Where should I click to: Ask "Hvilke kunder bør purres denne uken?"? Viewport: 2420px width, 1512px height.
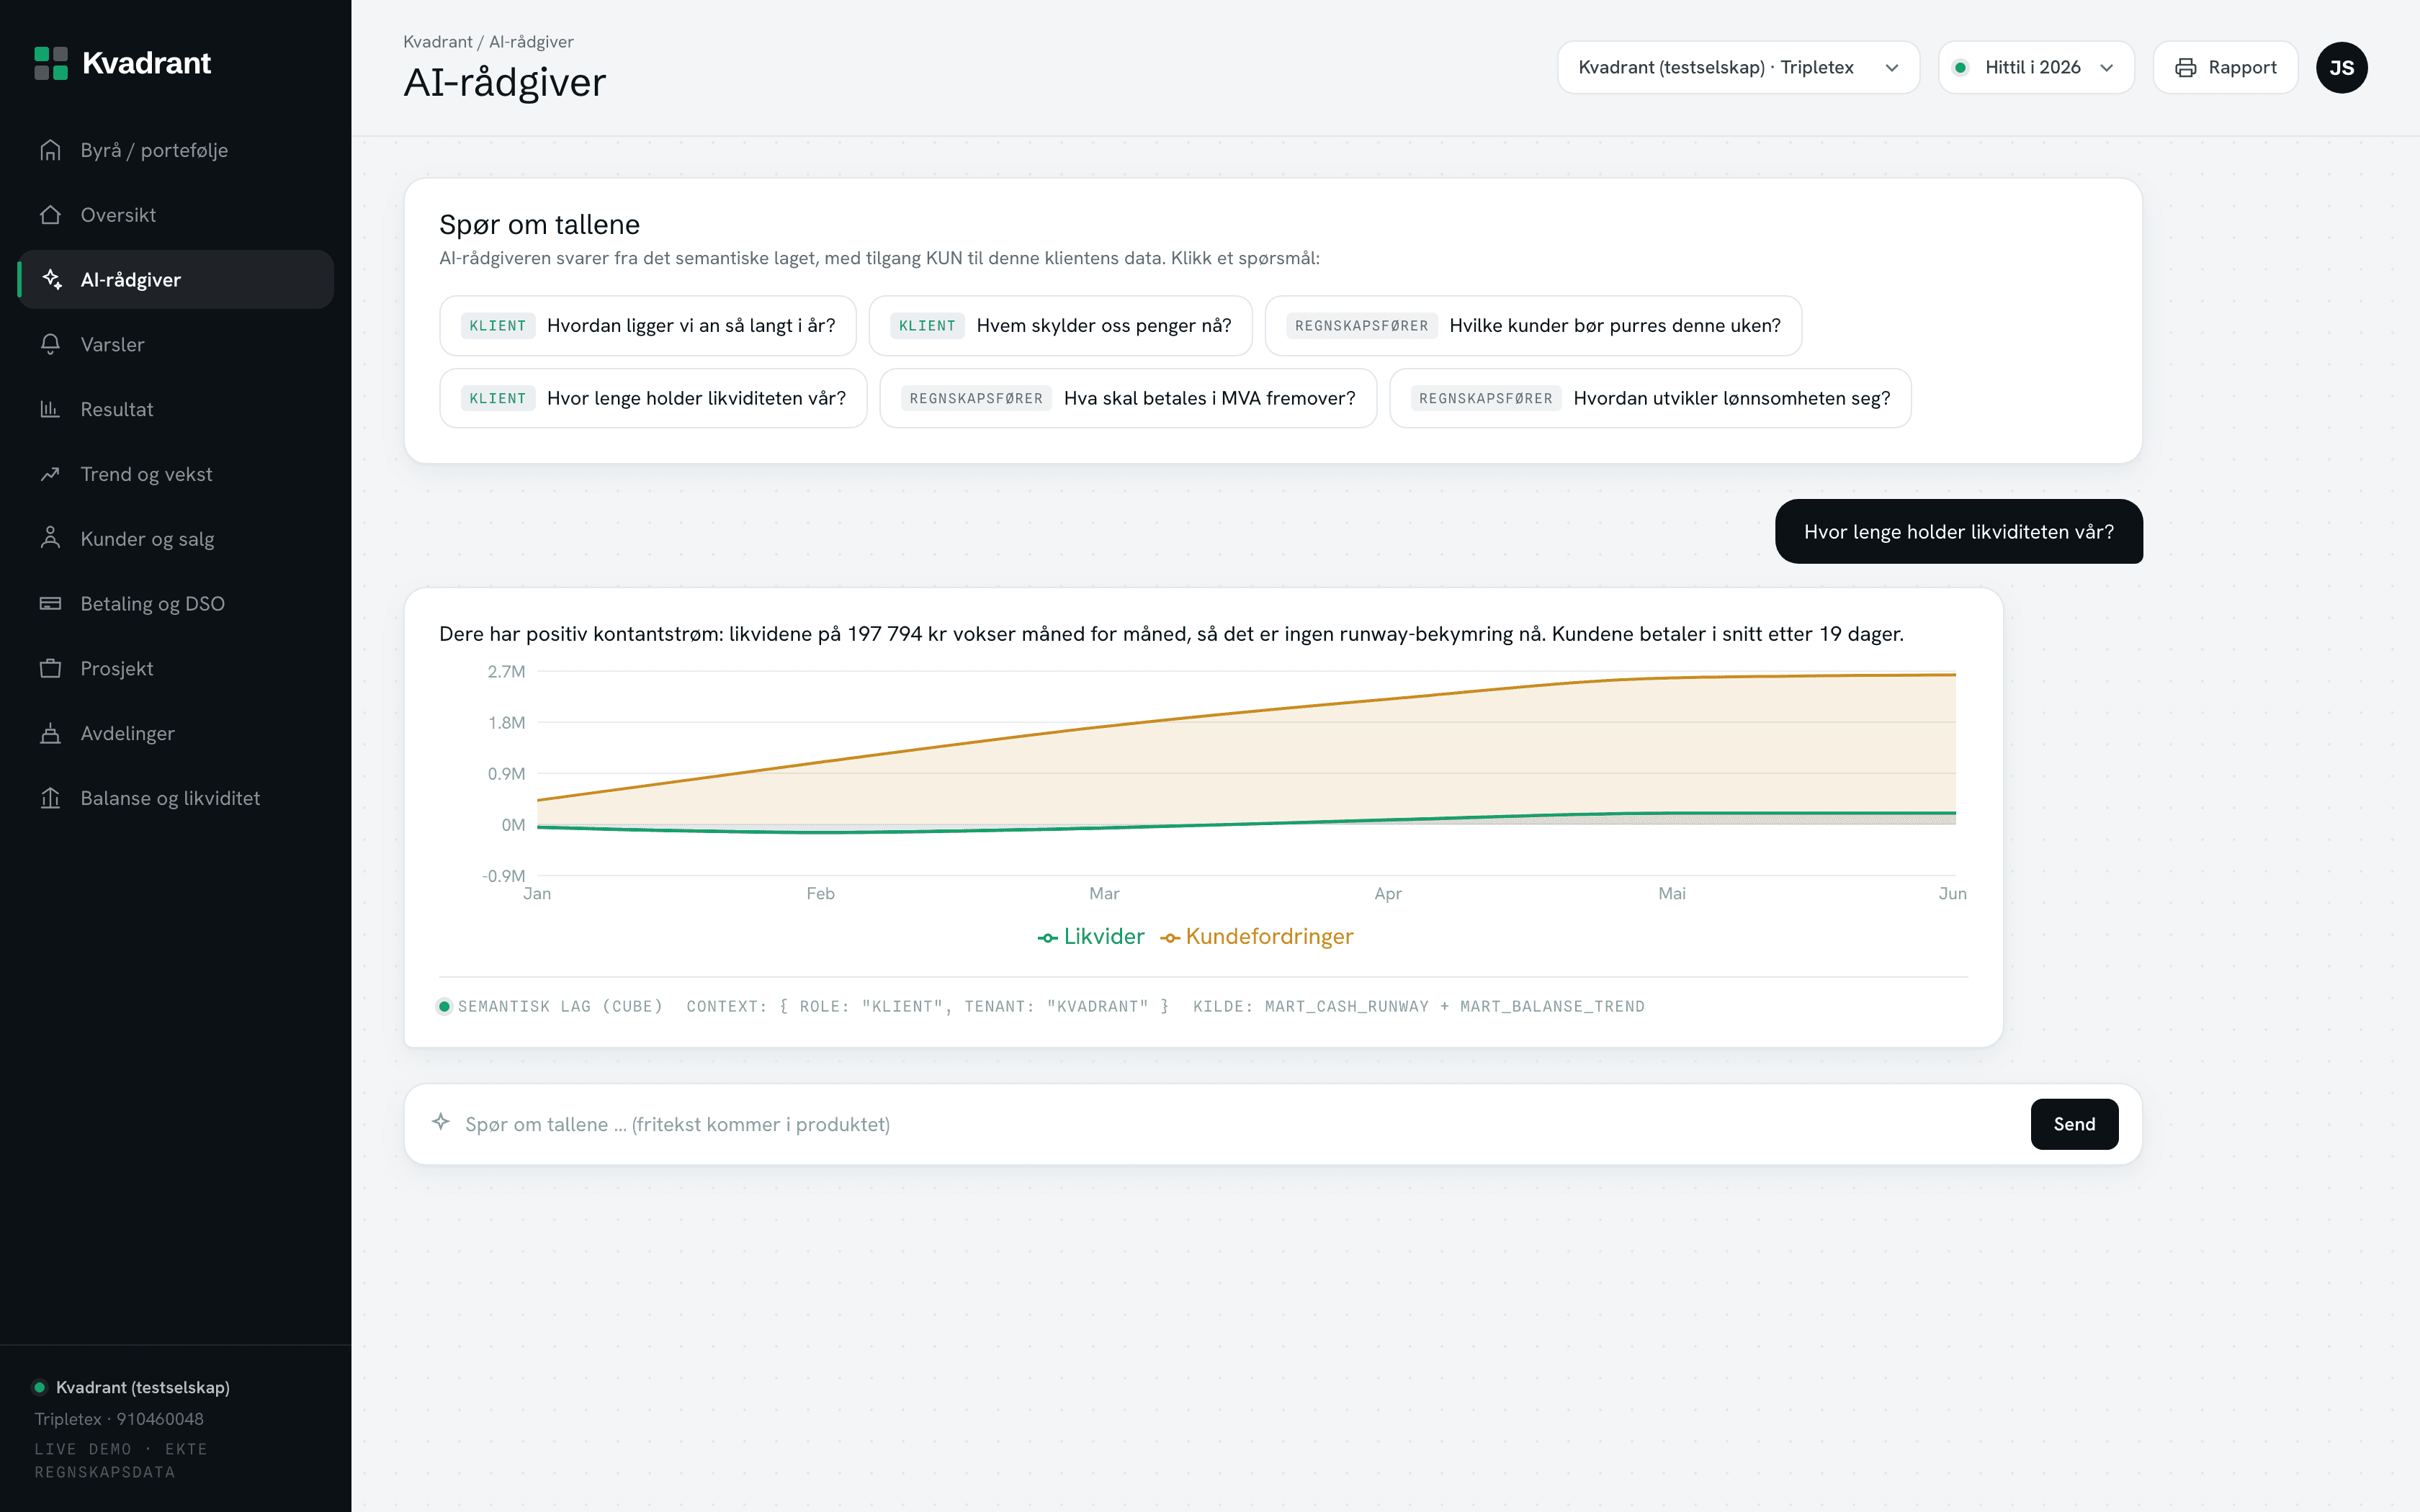pyautogui.click(x=1533, y=326)
